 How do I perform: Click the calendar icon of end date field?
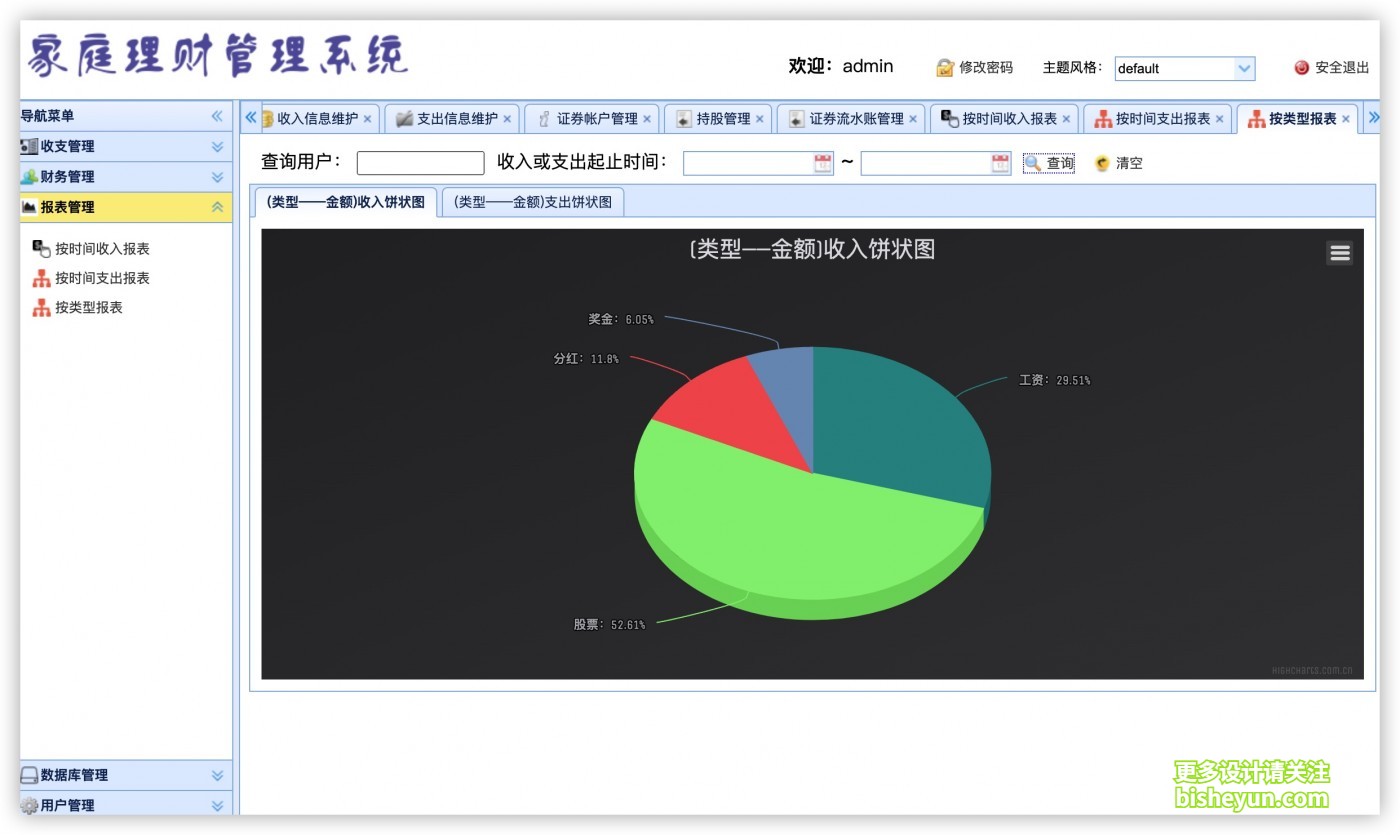point(1000,163)
